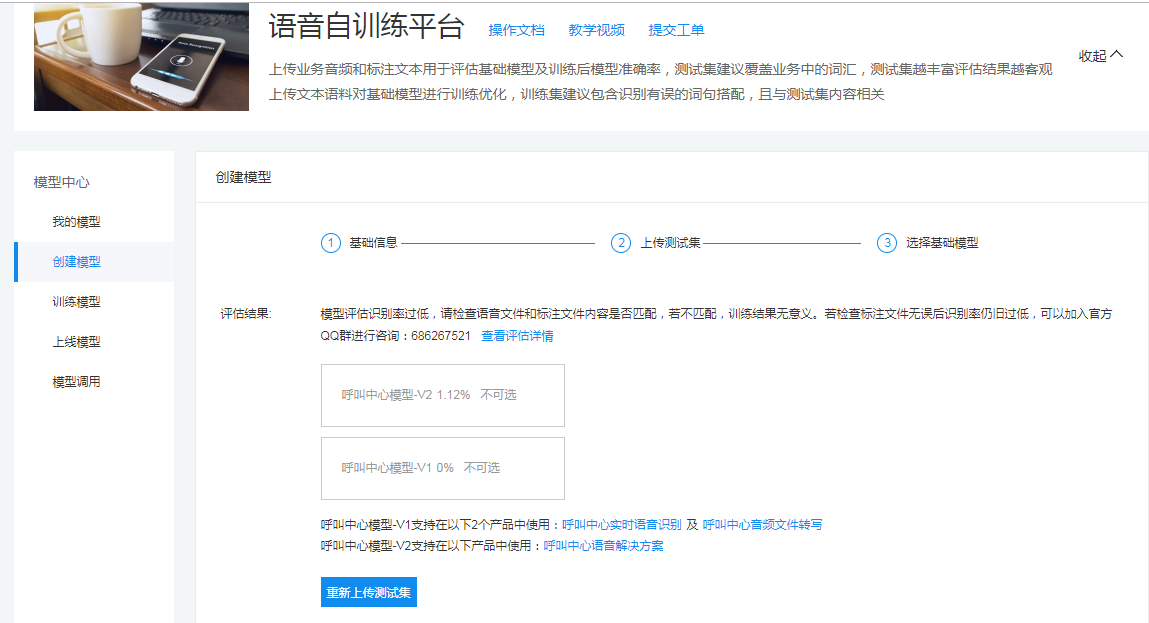The image size is (1149, 623).
Task: Click the phone banner image
Action: point(141,56)
